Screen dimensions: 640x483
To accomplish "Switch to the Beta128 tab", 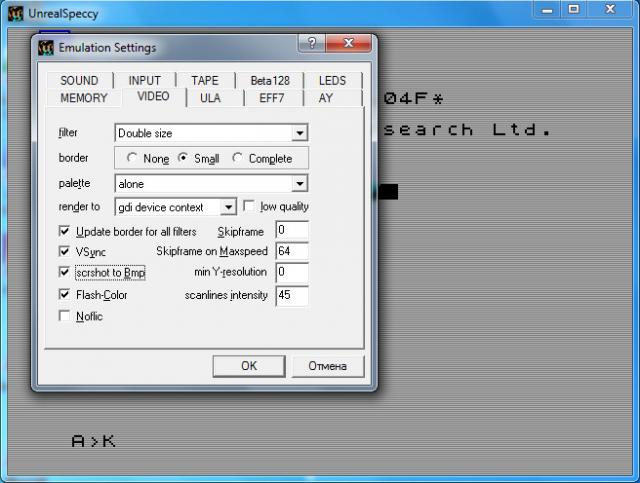I will pyautogui.click(x=270, y=81).
